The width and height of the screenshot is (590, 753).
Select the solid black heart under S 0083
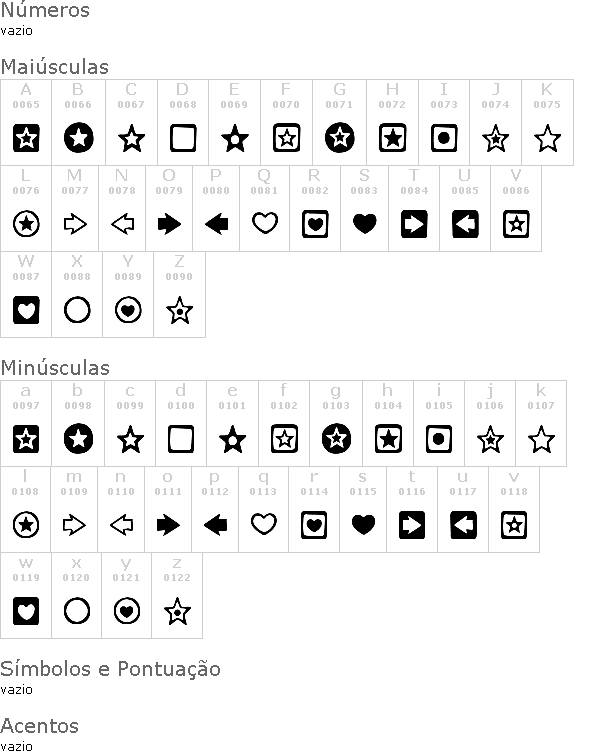pyautogui.click(x=365, y=224)
